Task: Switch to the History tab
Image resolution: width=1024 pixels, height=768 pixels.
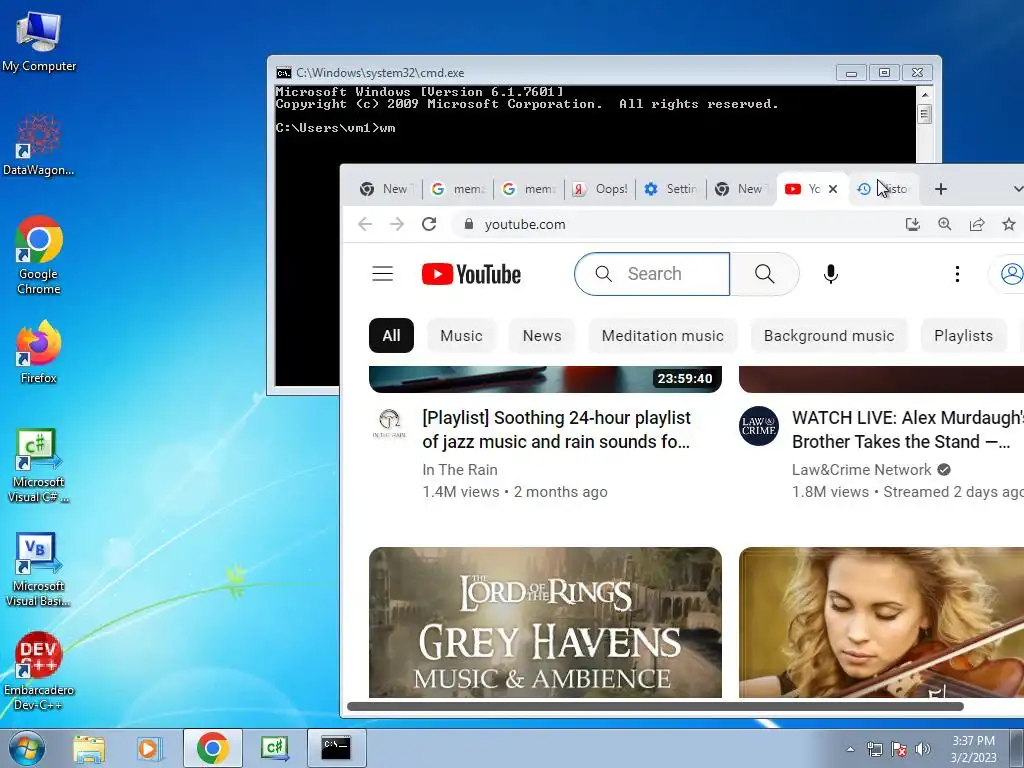Action: click(x=884, y=189)
